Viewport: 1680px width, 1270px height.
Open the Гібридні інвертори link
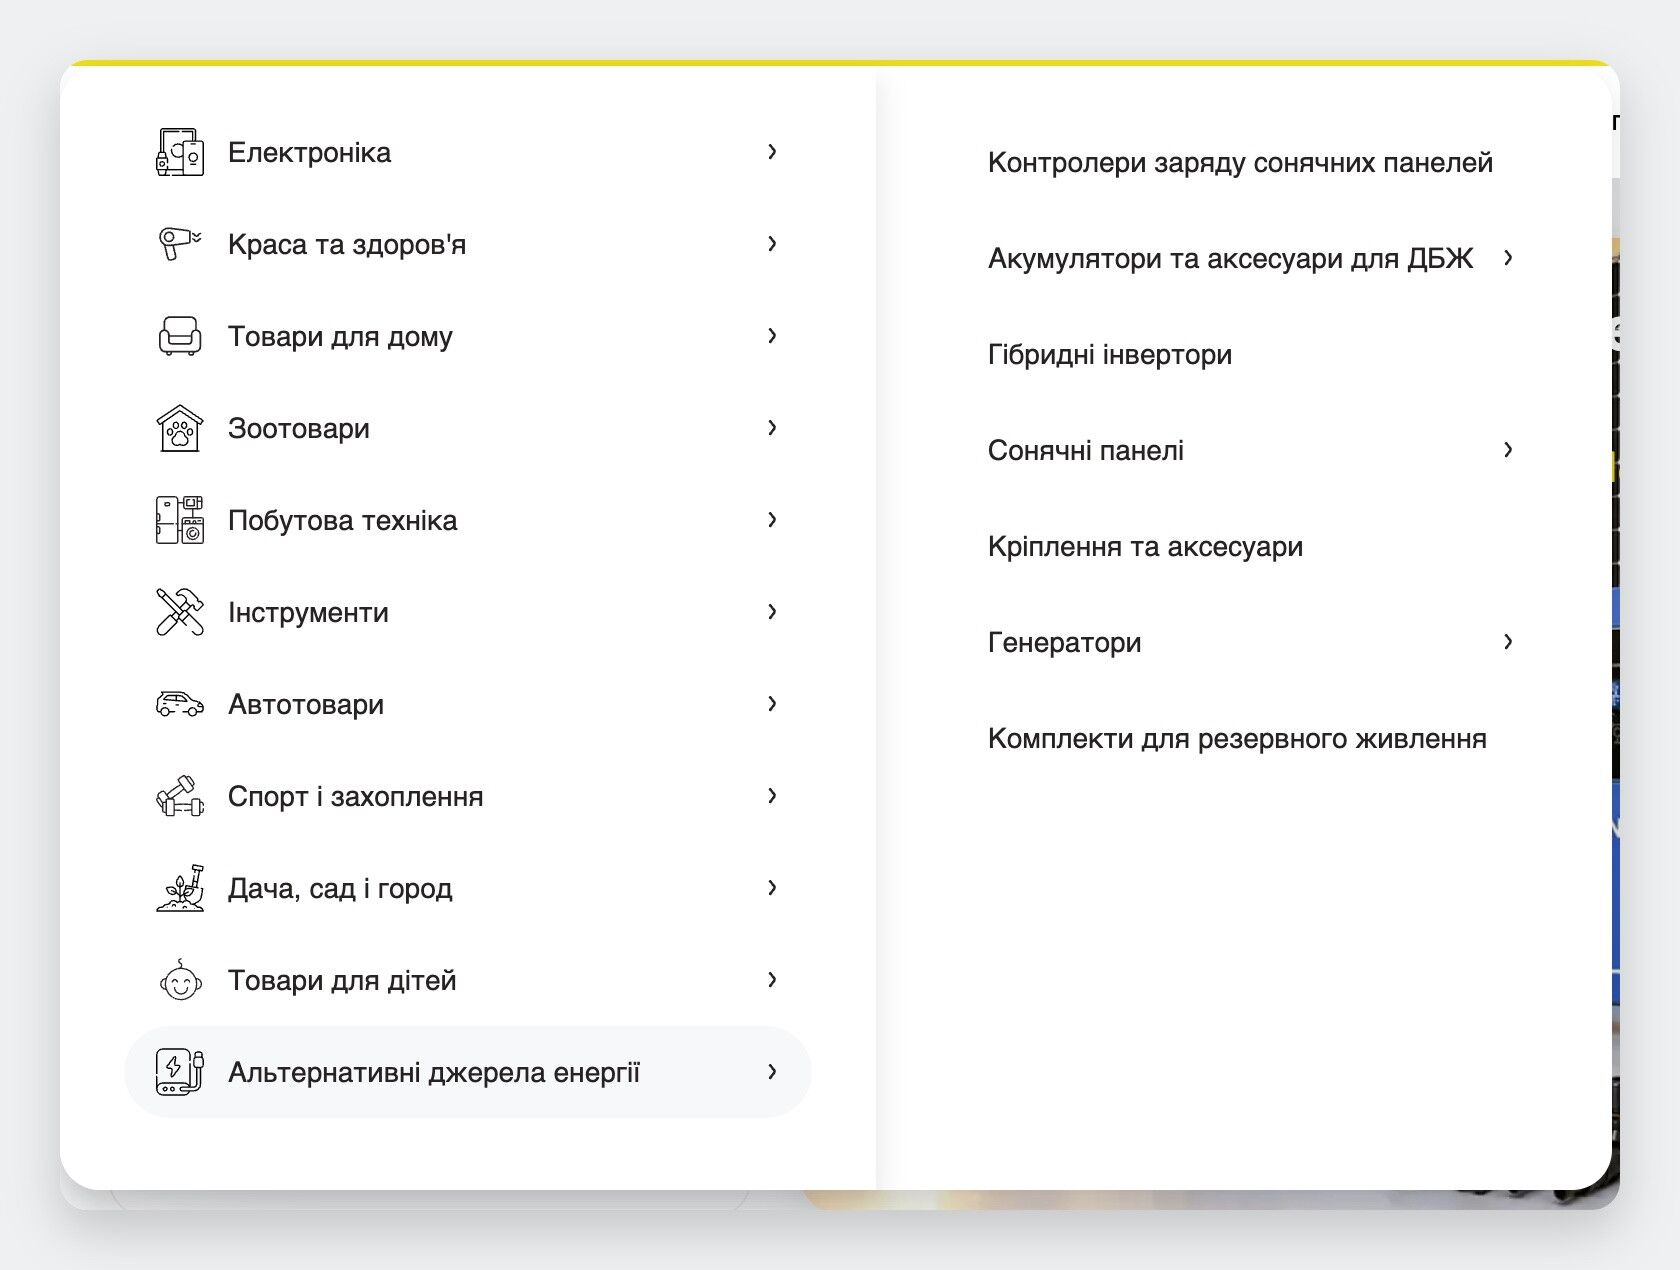click(x=1110, y=354)
